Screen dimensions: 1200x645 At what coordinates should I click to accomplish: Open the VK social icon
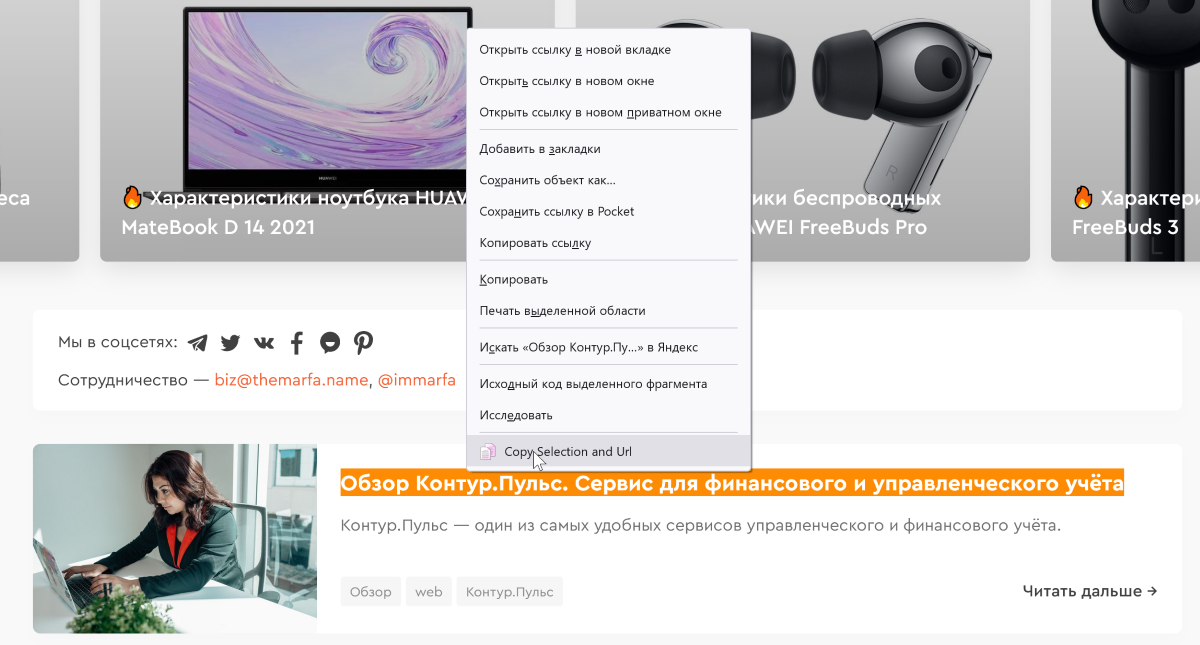[264, 343]
